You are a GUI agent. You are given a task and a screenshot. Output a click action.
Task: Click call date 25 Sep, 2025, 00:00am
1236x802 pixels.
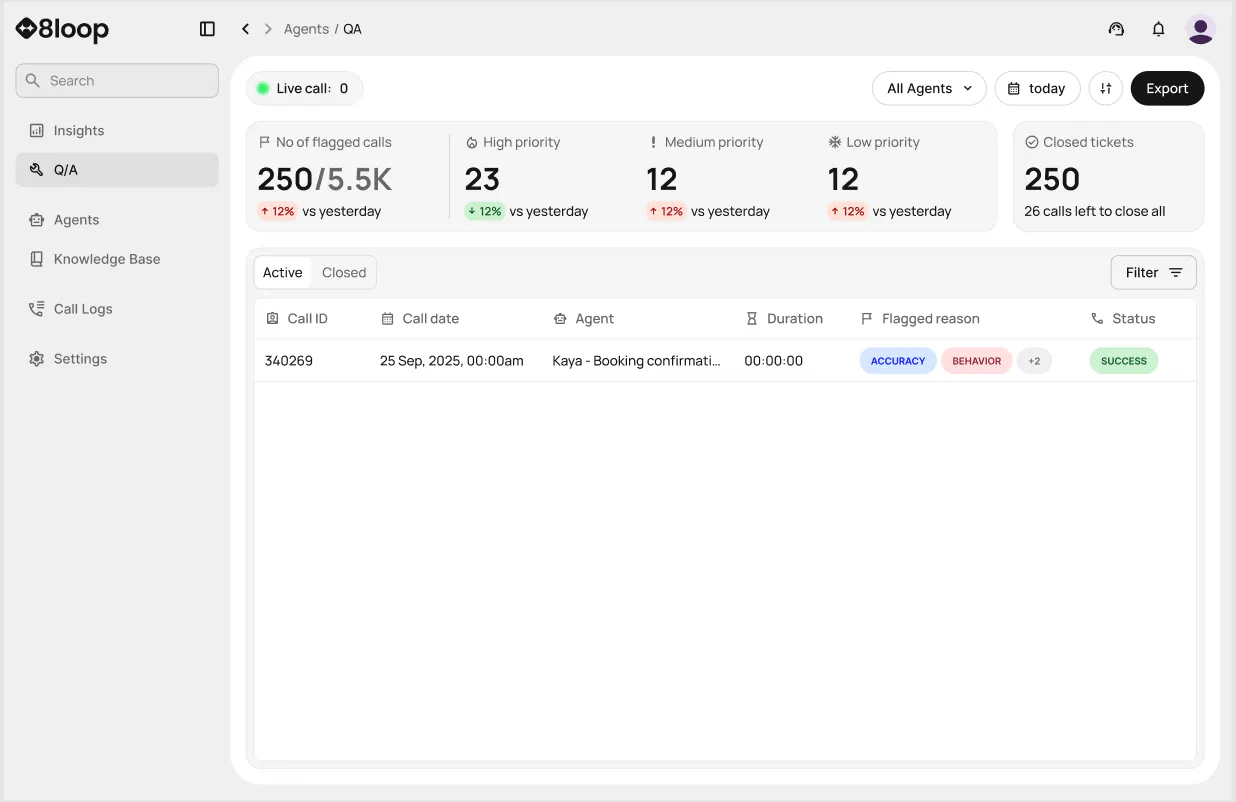452,360
